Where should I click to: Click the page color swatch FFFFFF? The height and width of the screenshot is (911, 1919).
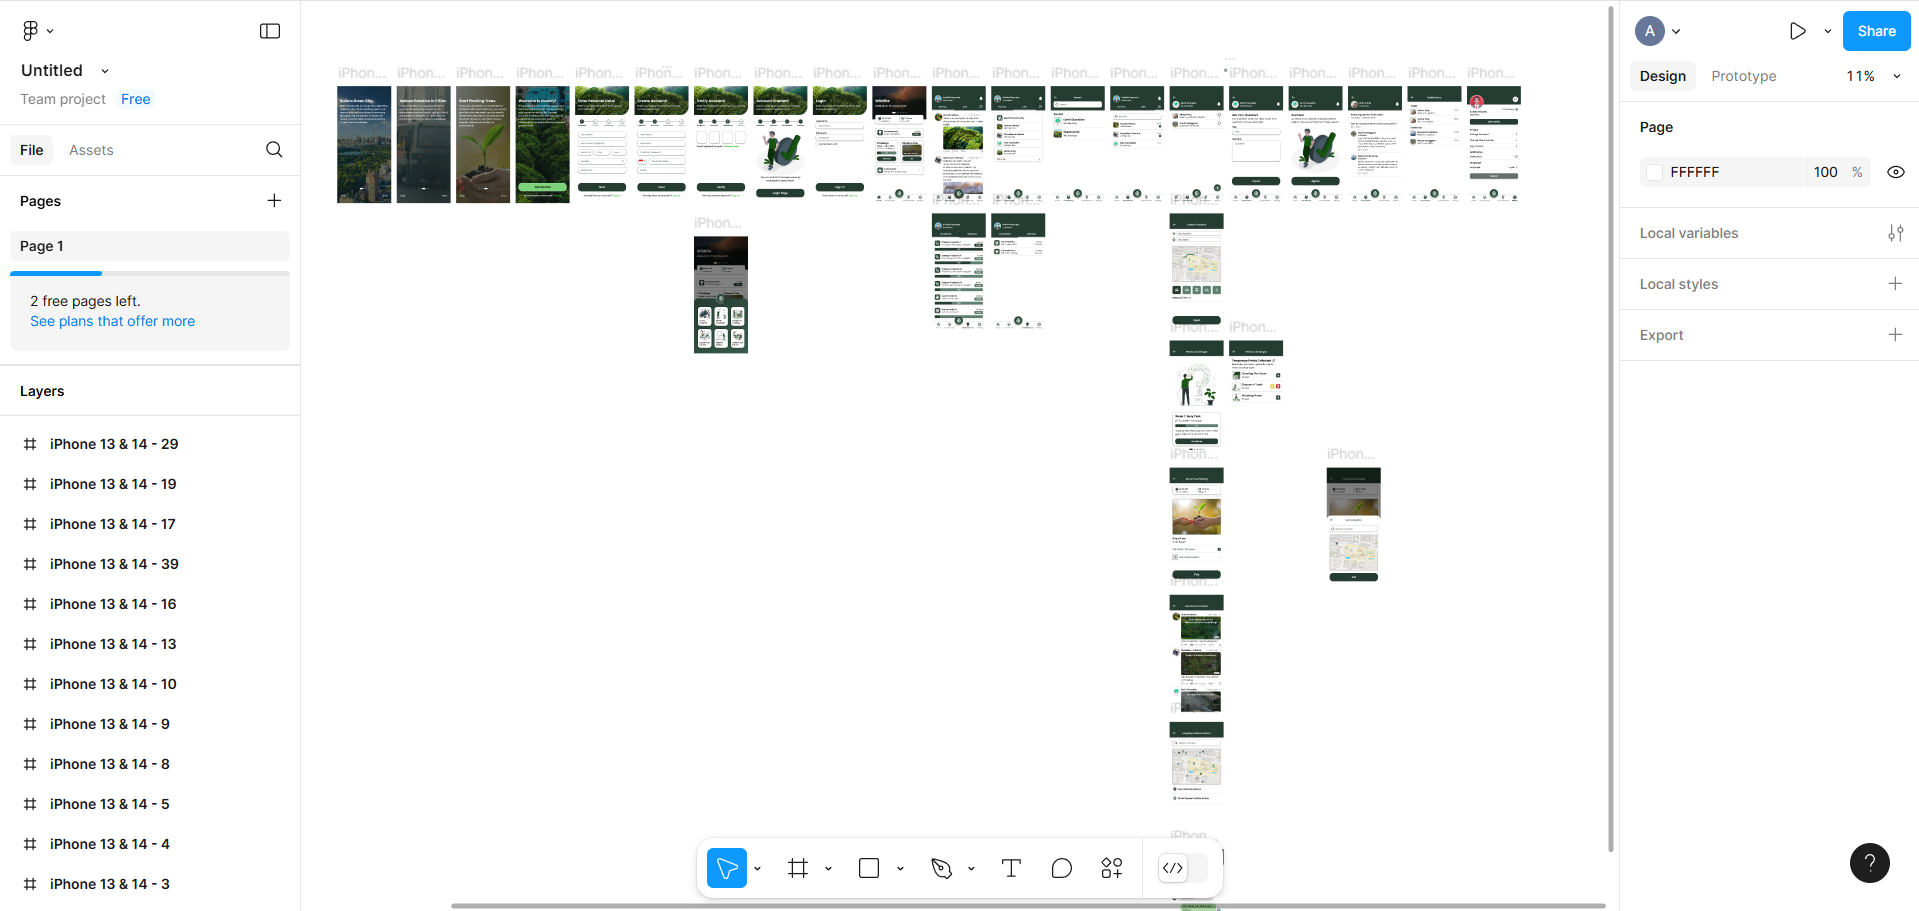(1654, 172)
